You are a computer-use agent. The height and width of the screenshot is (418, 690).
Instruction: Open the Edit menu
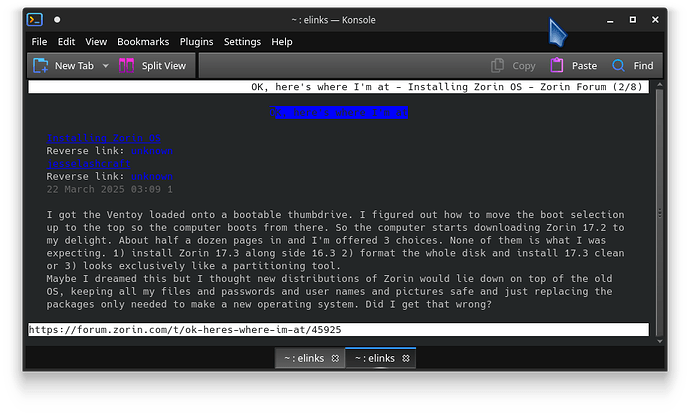(66, 42)
